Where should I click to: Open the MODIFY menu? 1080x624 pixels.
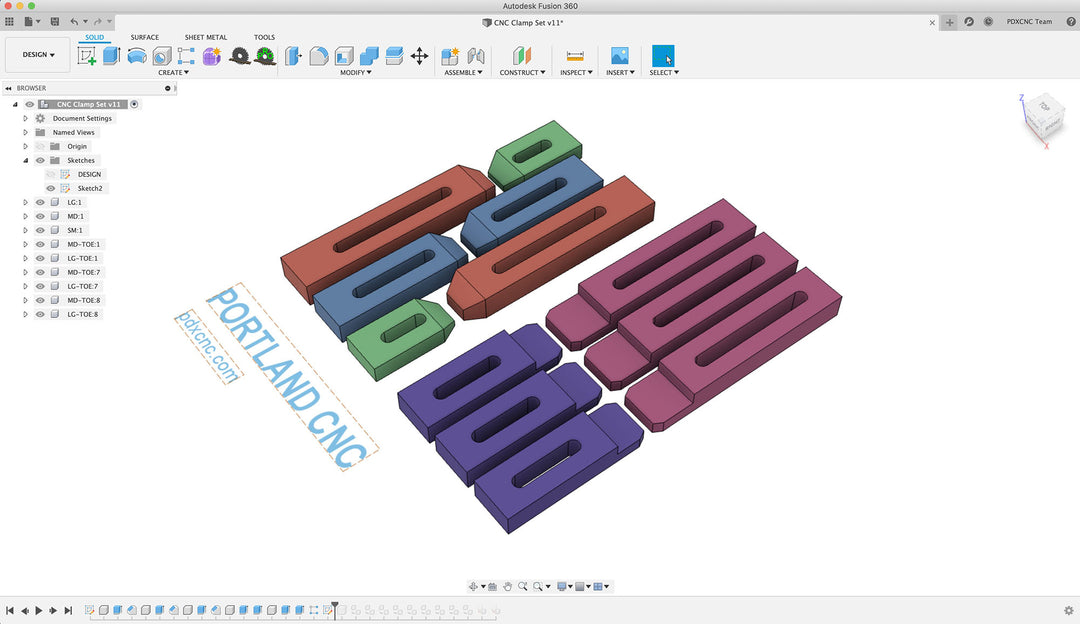click(355, 72)
